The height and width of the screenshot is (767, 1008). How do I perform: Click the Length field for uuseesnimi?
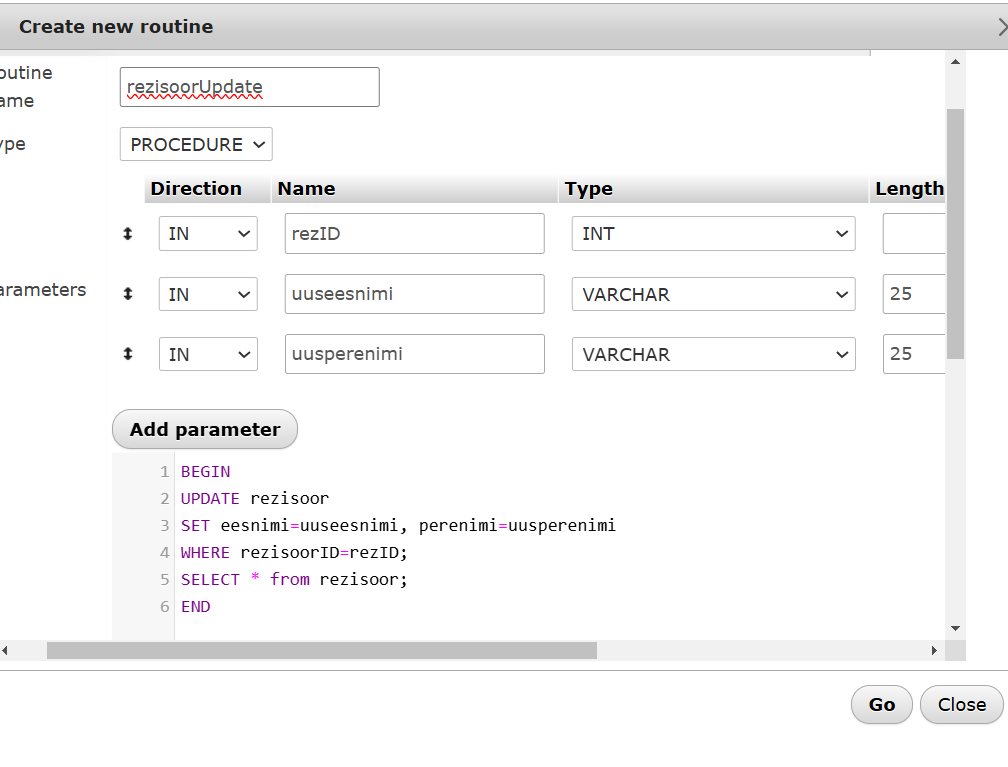913,295
